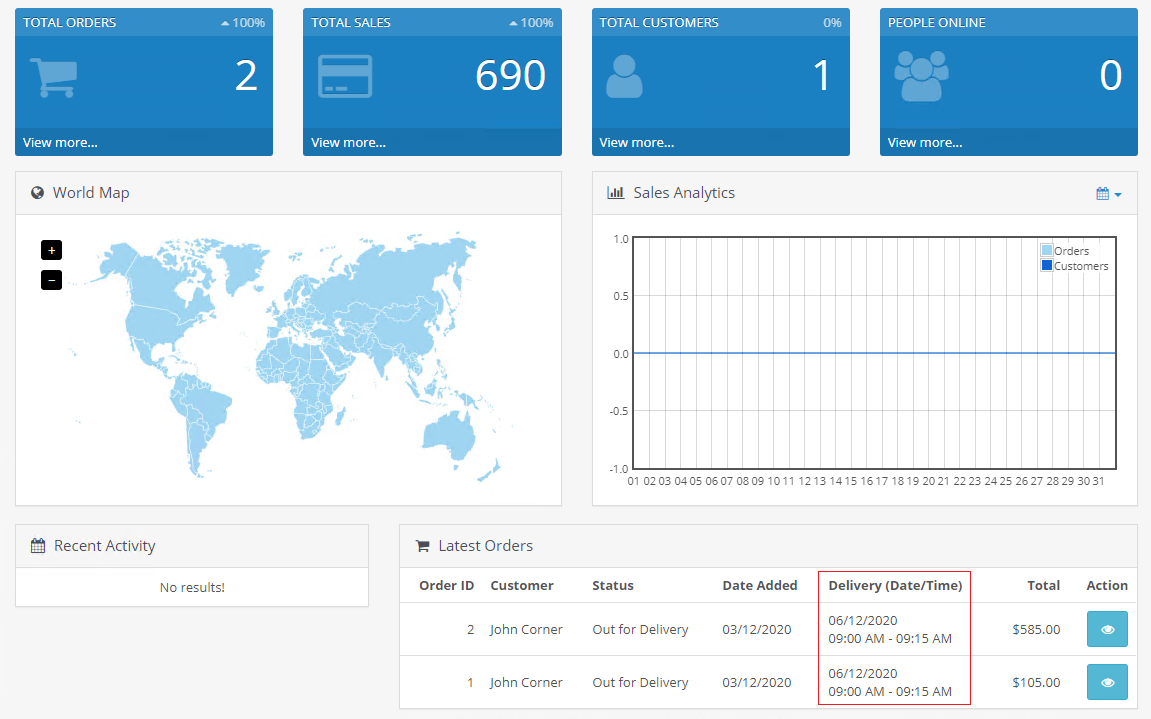Click the globe icon beside World Map
The image size is (1151, 719).
point(37,193)
